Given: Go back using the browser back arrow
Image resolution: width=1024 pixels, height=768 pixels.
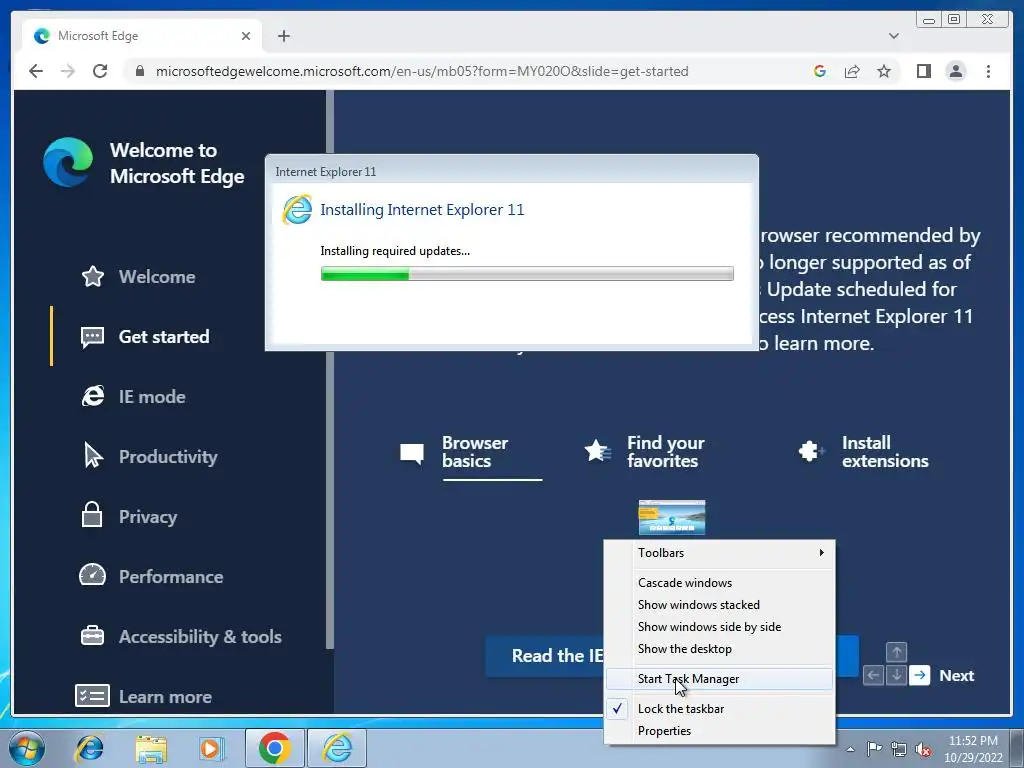Looking at the screenshot, I should (36, 71).
